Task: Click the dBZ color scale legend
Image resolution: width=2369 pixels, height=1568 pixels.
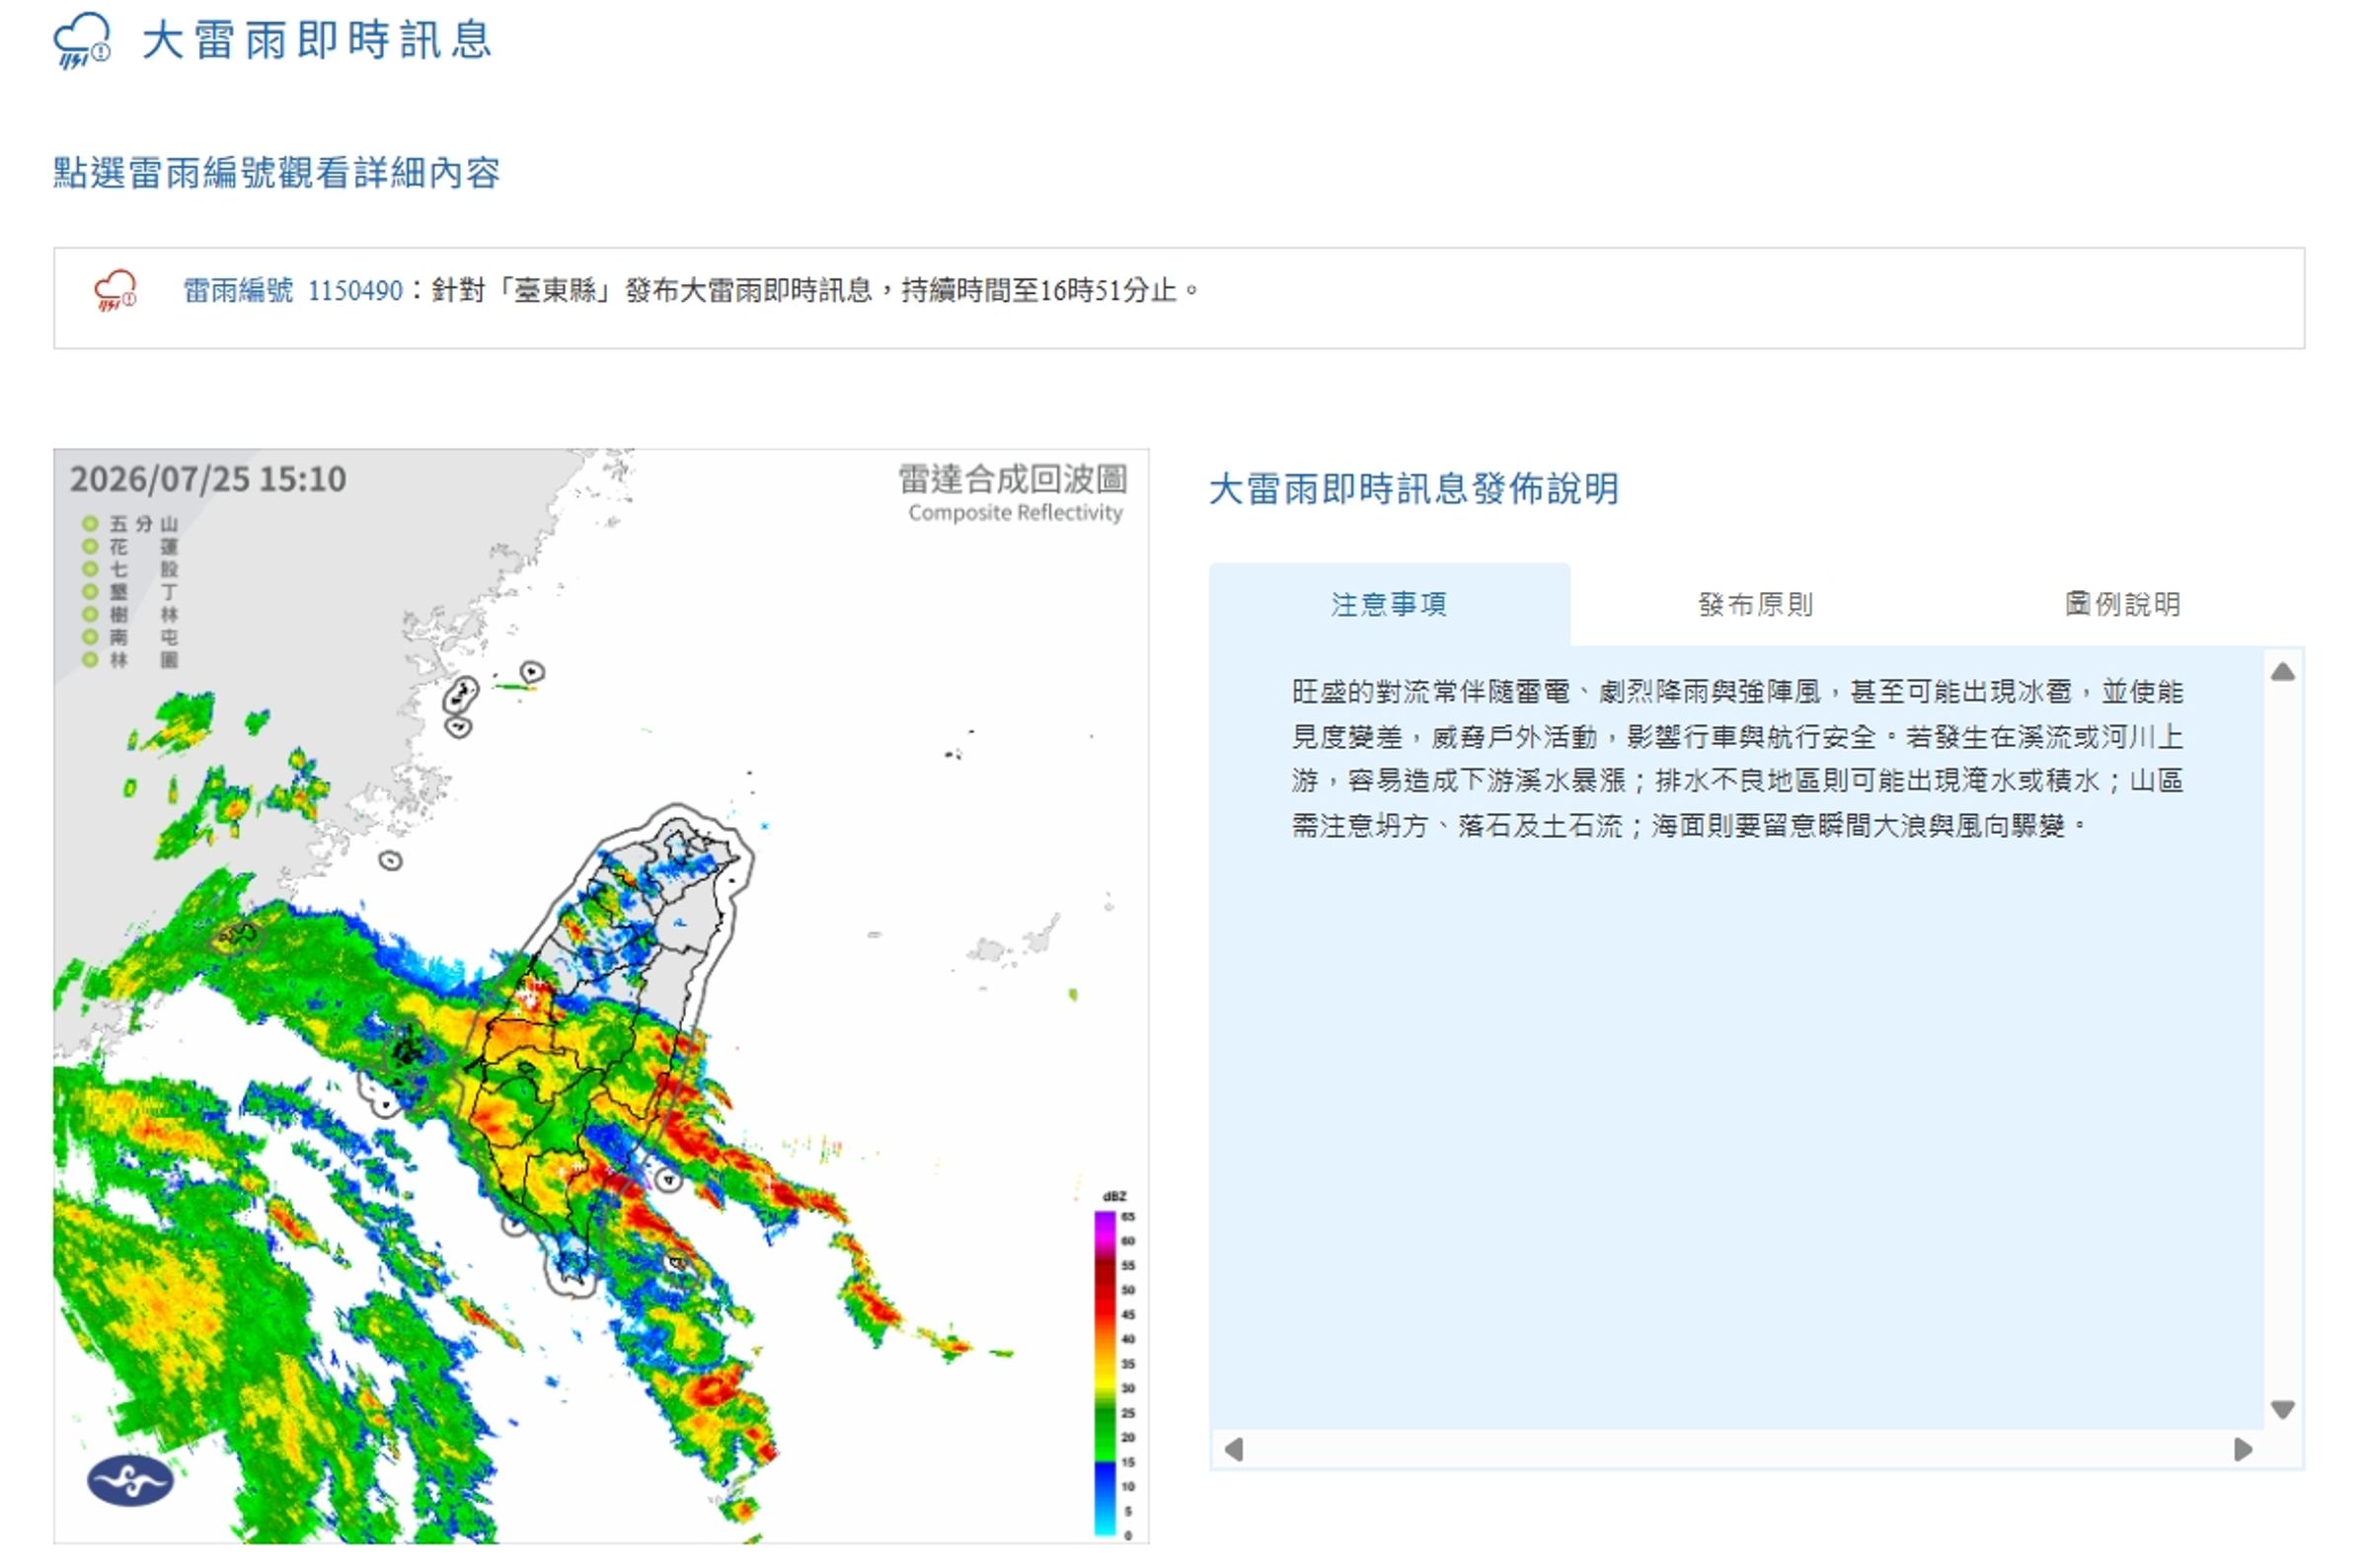Action: [x=1115, y=1365]
